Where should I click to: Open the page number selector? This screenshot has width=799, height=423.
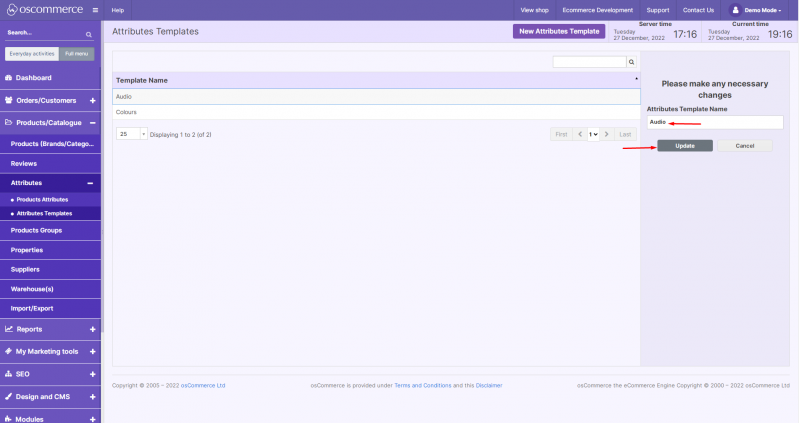593,134
